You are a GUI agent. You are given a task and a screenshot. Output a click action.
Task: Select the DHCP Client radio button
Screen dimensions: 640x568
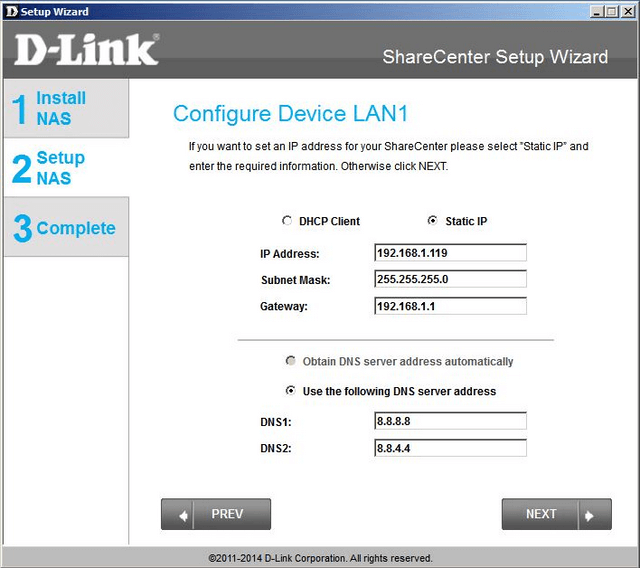tap(287, 221)
